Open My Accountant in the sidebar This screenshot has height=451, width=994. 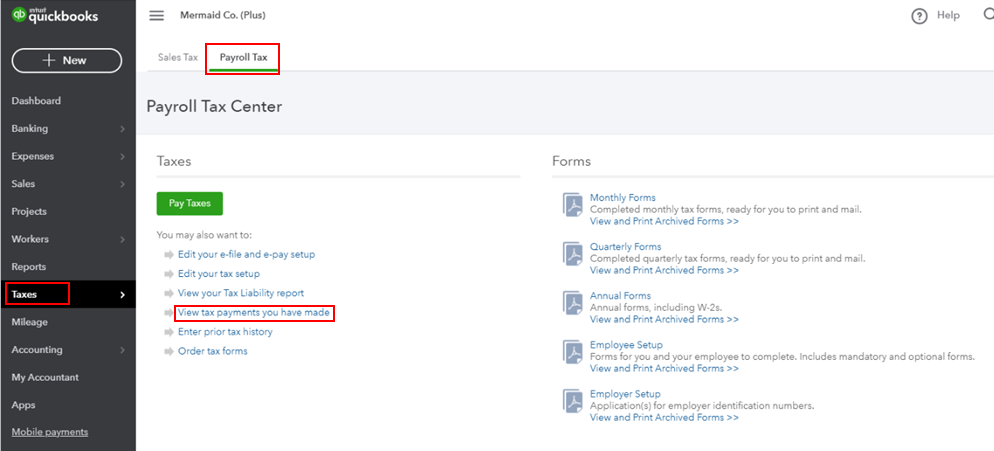pos(45,377)
